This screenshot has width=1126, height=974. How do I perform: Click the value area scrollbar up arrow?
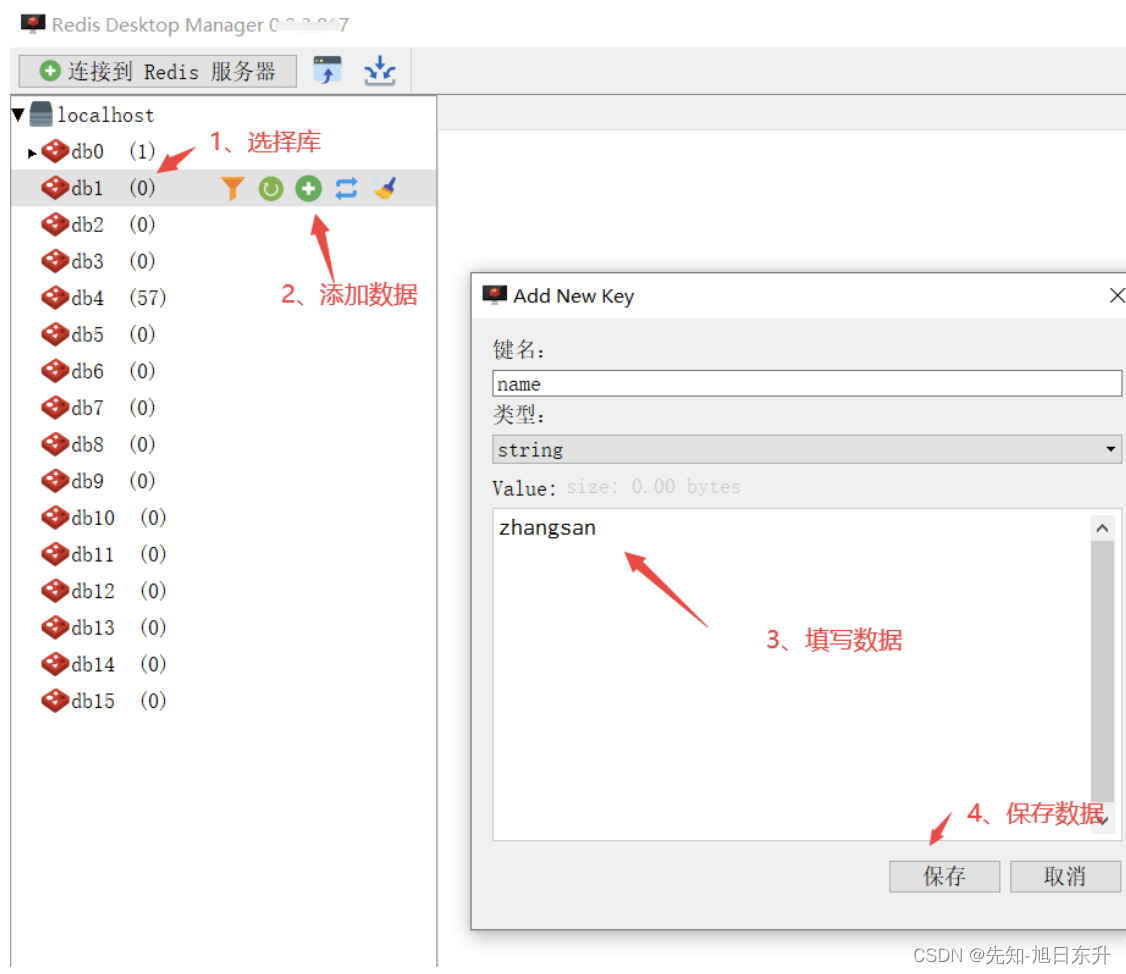1102,529
